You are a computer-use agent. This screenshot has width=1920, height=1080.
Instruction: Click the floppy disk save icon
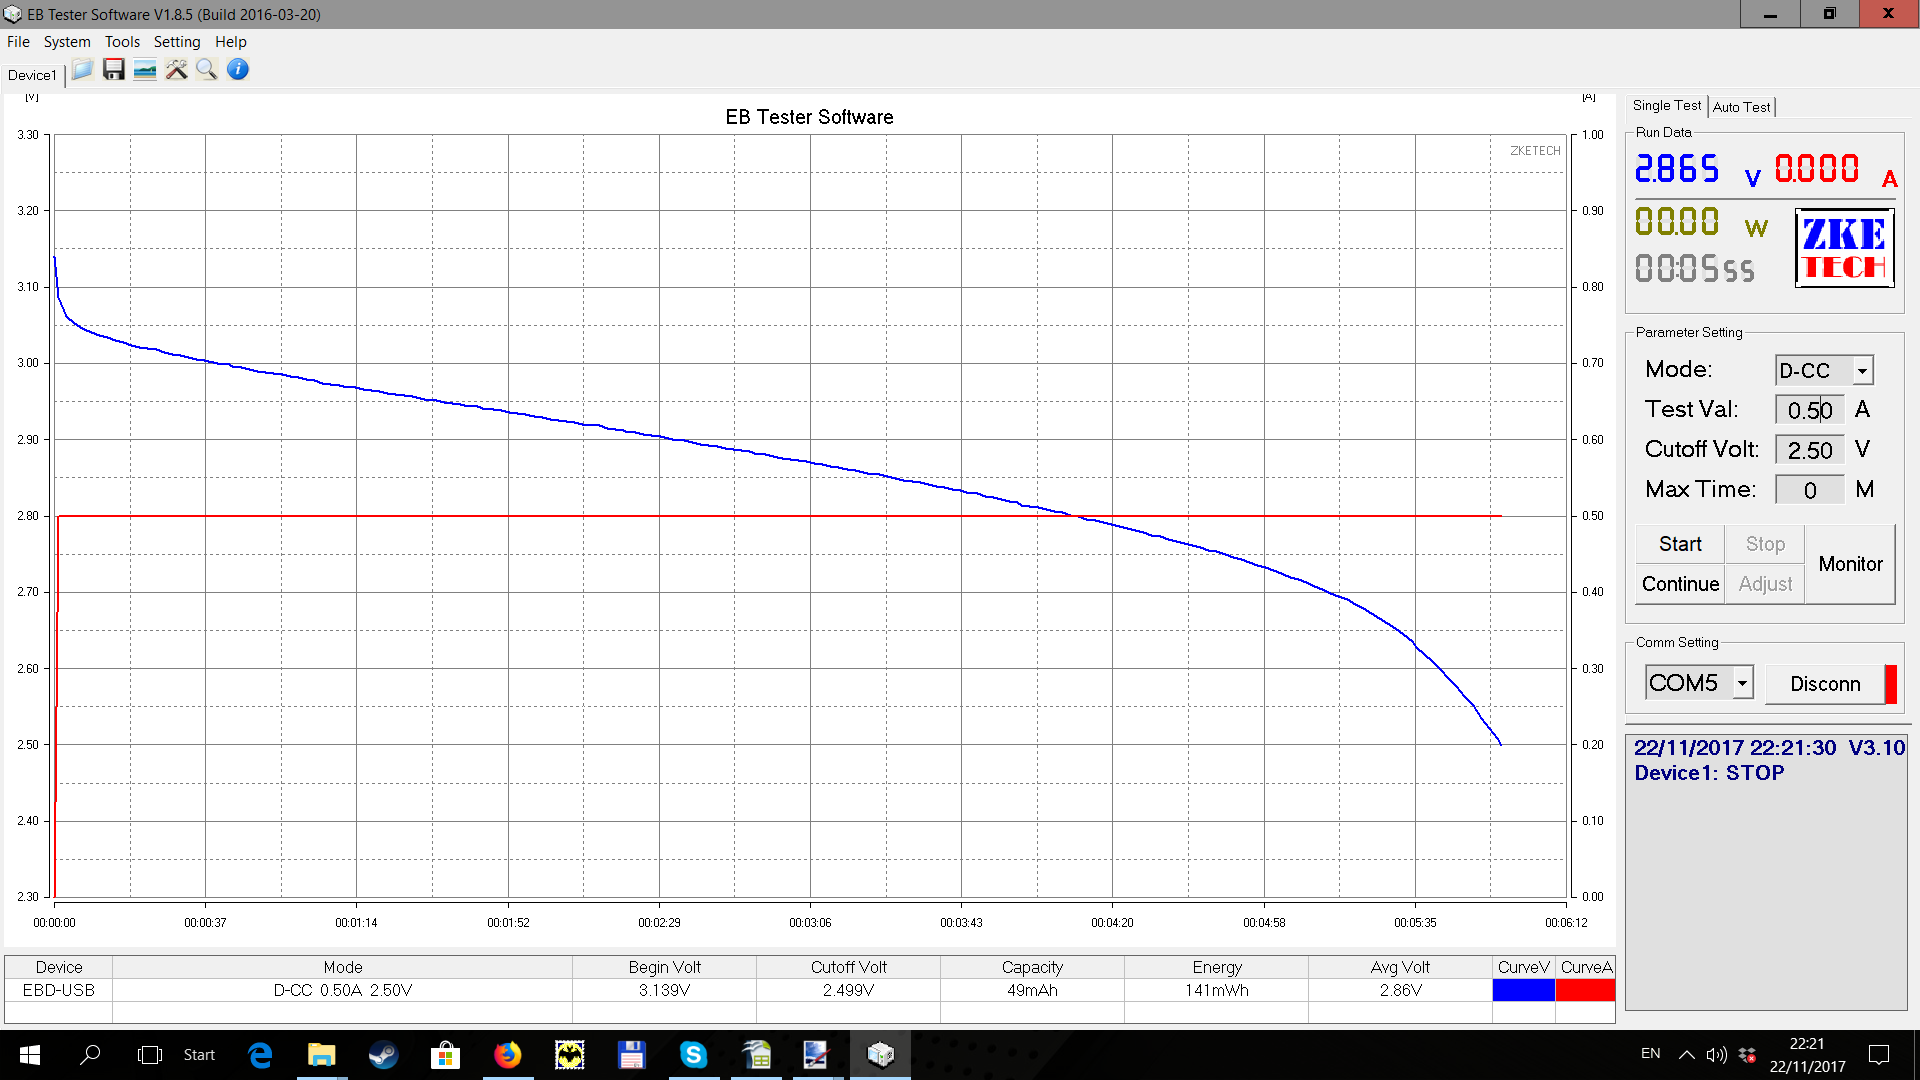114,70
